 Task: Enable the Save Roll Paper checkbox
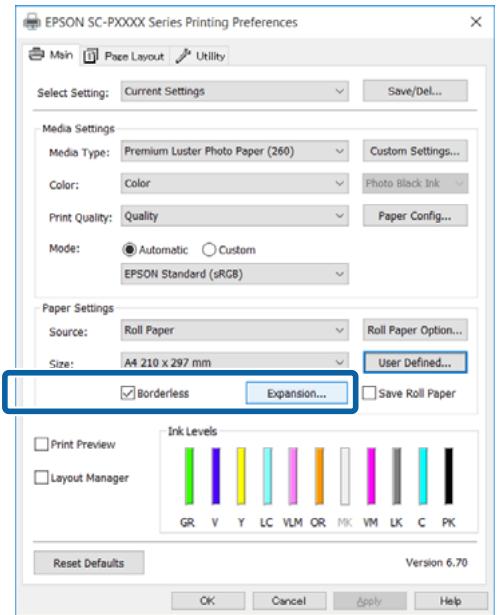click(x=369, y=393)
